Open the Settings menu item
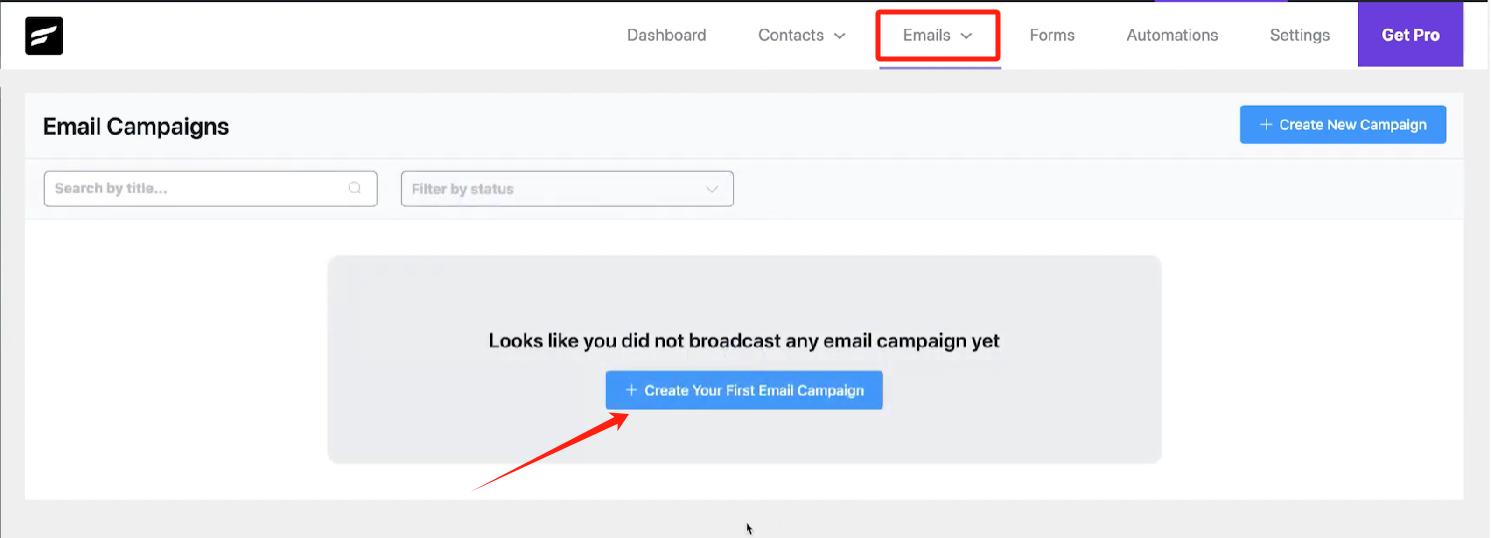This screenshot has height=538, width=1491. point(1299,35)
